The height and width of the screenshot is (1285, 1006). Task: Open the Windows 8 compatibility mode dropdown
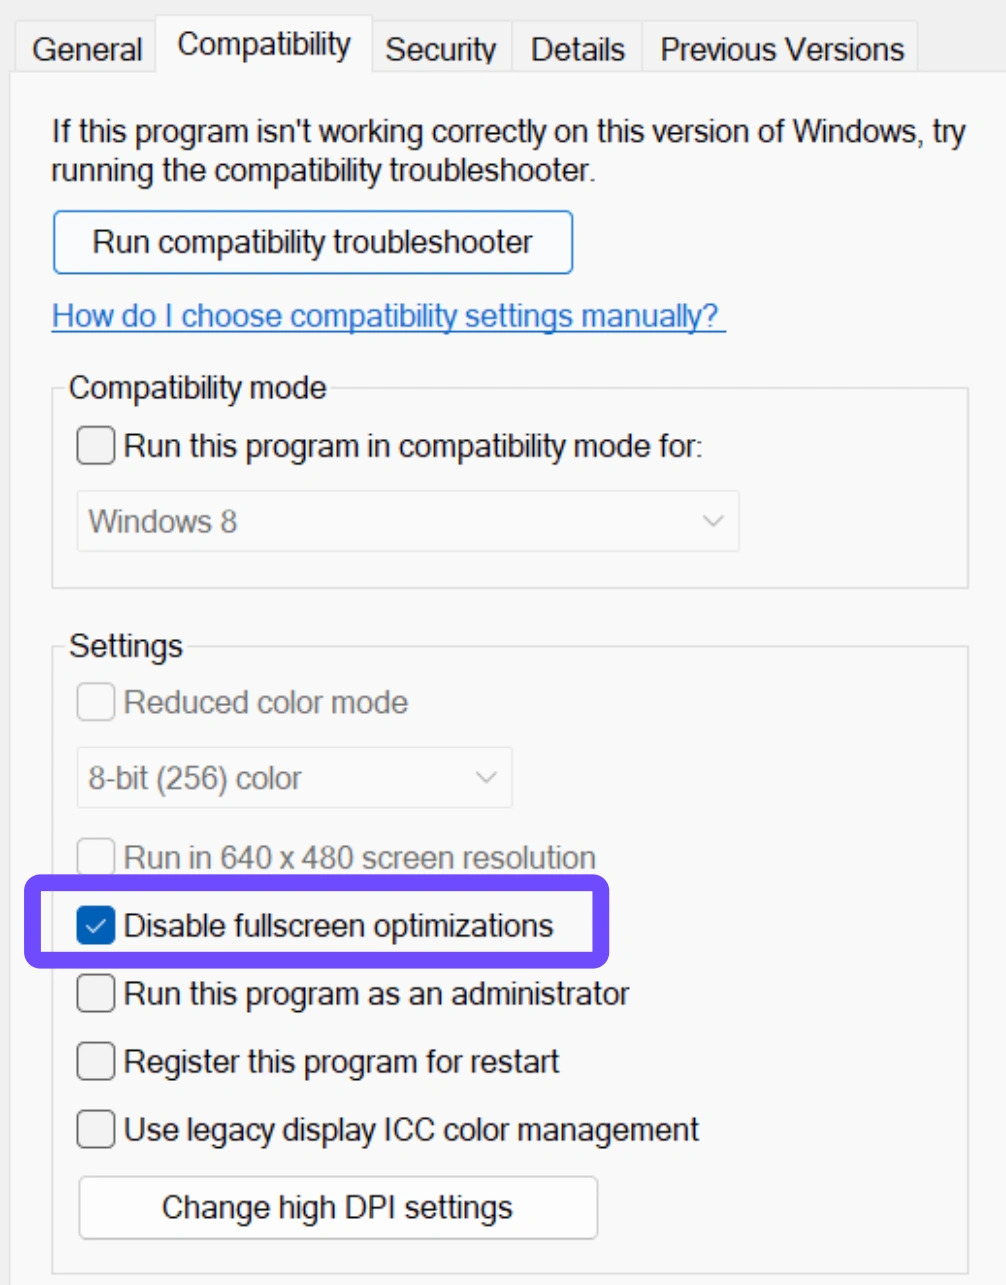pyautogui.click(x=407, y=521)
